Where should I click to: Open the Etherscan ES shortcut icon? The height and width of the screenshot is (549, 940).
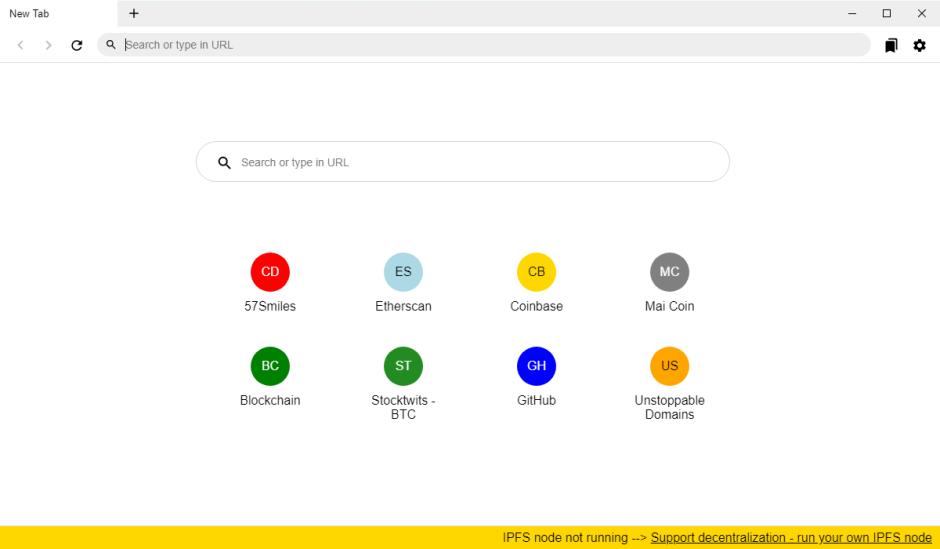[x=403, y=272]
